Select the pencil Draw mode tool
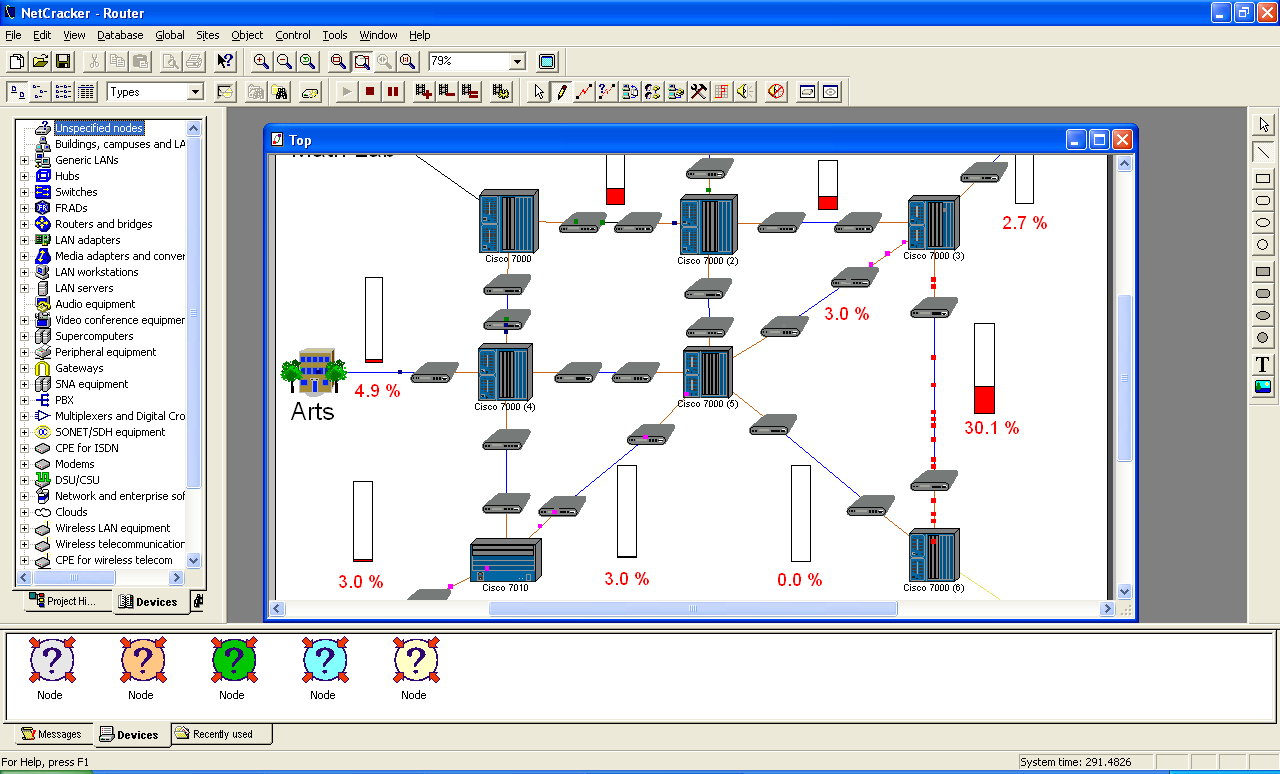Viewport: 1280px width, 774px height. pyautogui.click(x=562, y=92)
